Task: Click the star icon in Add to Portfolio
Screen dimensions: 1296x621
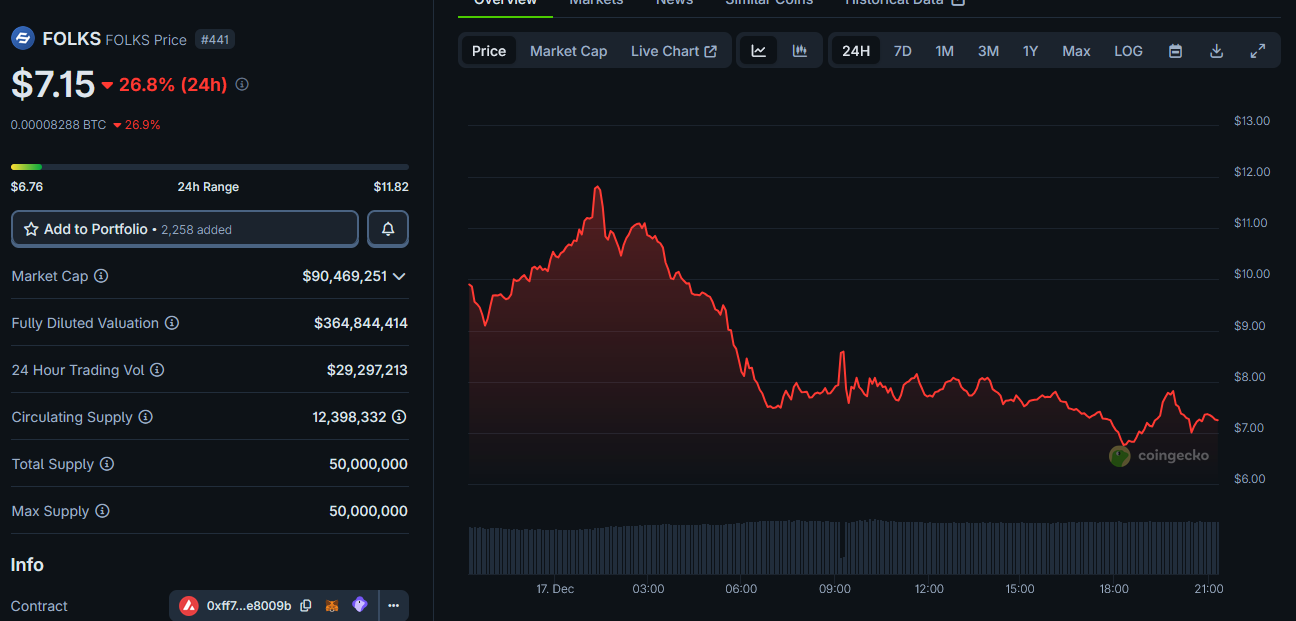Action: point(31,229)
